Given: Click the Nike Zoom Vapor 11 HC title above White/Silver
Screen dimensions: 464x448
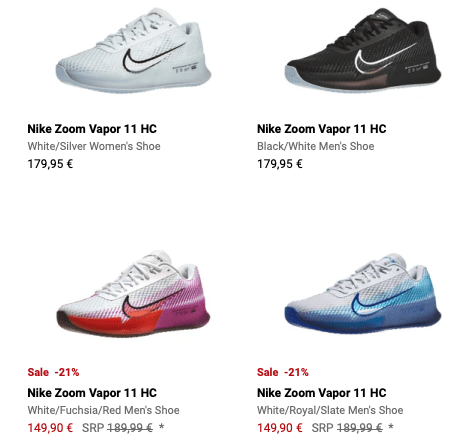Looking at the screenshot, I should 92,129.
